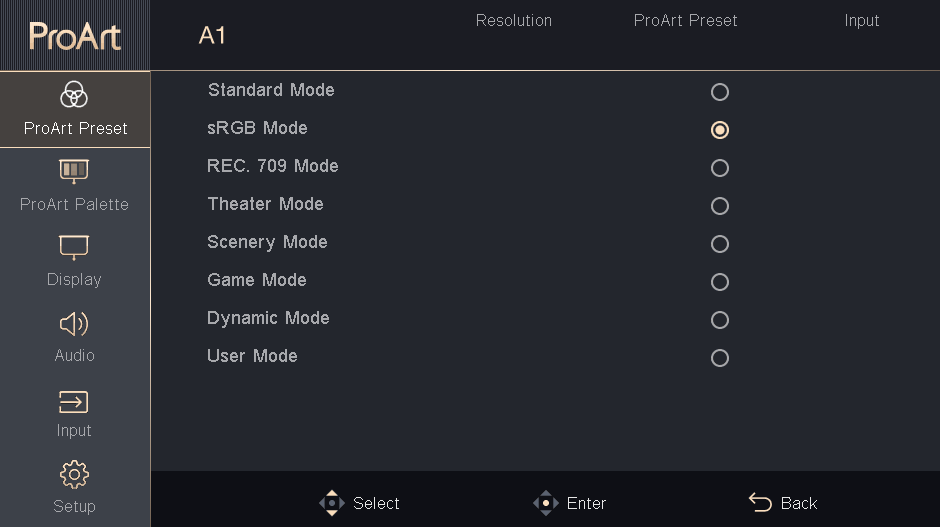This screenshot has width=940, height=527.
Task: Select the Standard Mode radio button
Action: click(720, 92)
